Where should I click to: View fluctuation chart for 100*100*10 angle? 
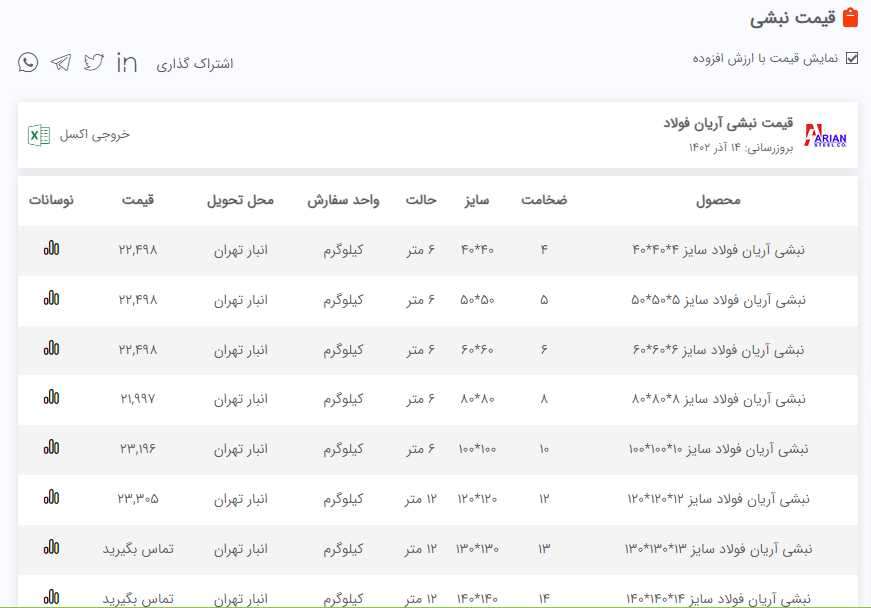pos(51,447)
